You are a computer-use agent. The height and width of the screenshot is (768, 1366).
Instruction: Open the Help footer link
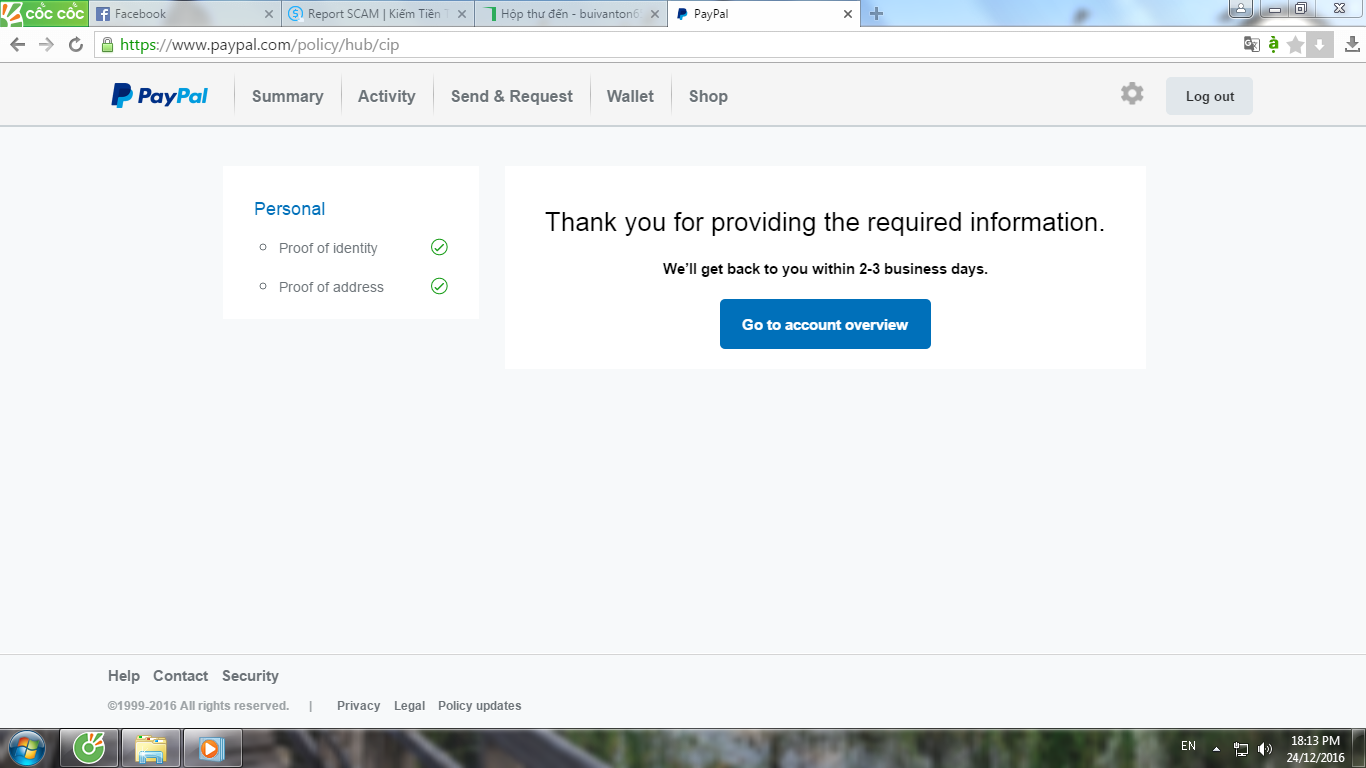(x=124, y=676)
